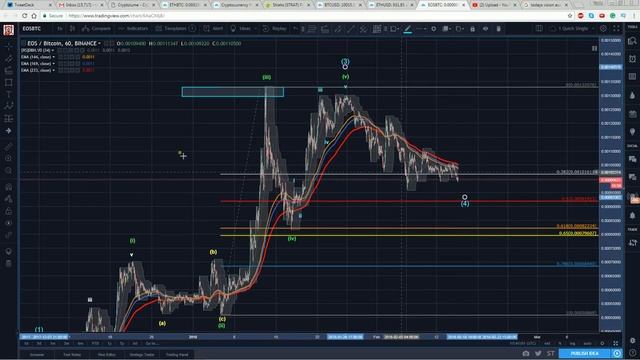Image resolution: width=640 pixels, height=360 pixels.
Task: Open the line style dropdown in floating toolbar
Action: point(421,29)
